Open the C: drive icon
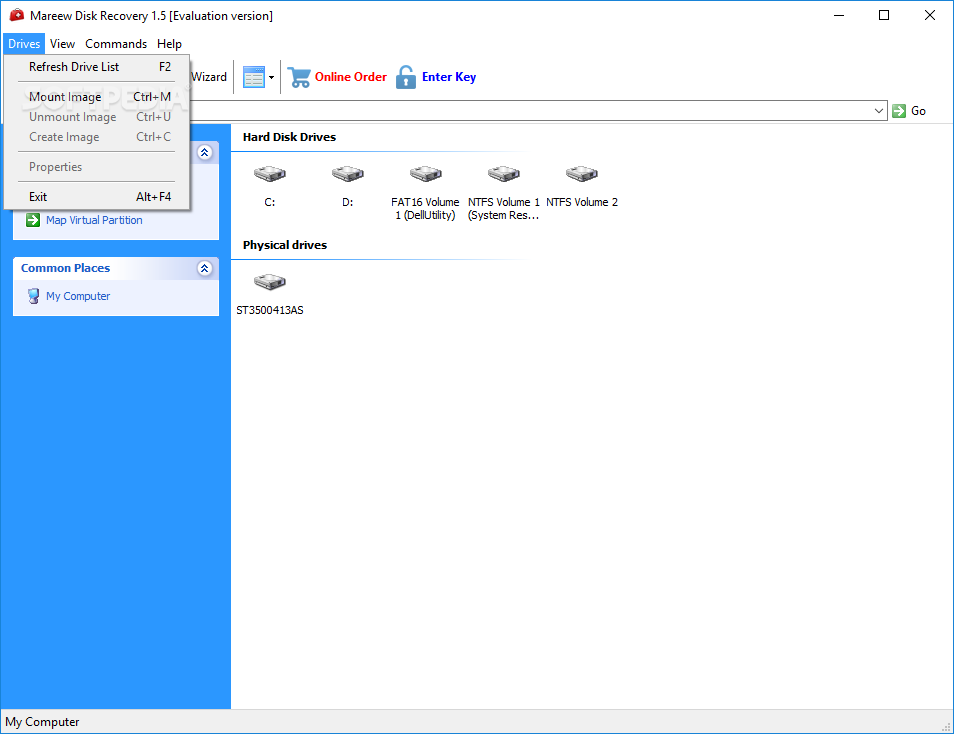 click(x=270, y=174)
